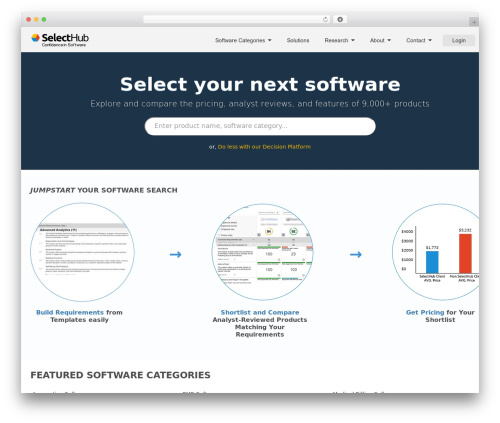Viewport: 500px width, 423px height.
Task: Click the Jumpstart Your Software Search heading
Action: [103, 190]
